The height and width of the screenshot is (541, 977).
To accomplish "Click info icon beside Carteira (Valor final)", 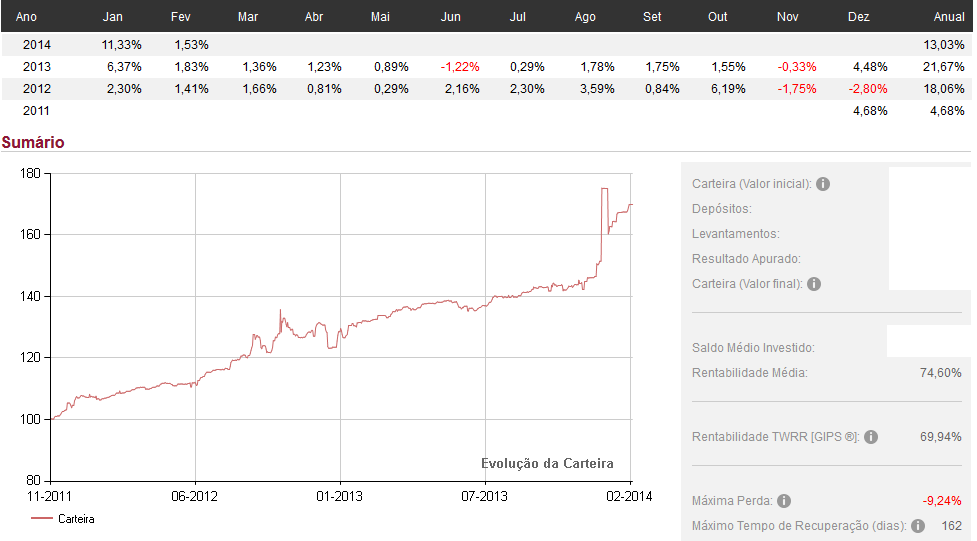I will [814, 284].
